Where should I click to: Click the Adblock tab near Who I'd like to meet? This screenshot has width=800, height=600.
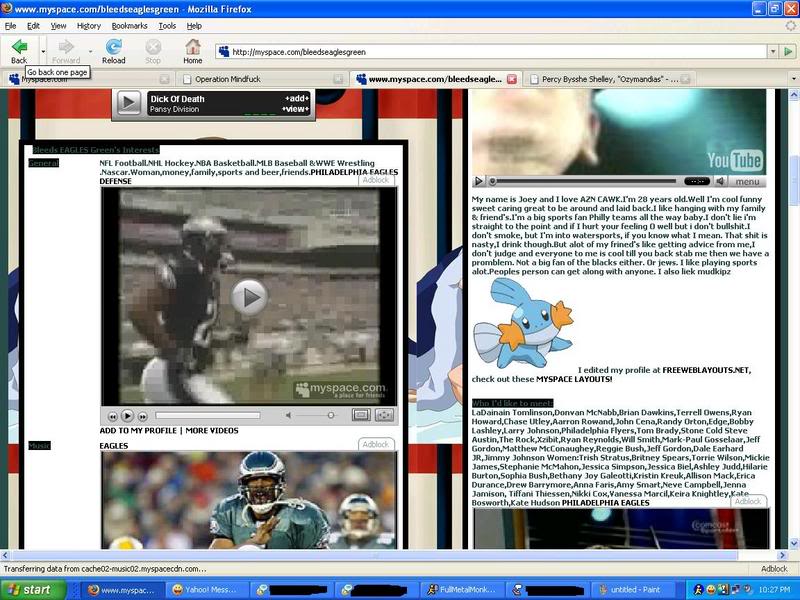748,502
